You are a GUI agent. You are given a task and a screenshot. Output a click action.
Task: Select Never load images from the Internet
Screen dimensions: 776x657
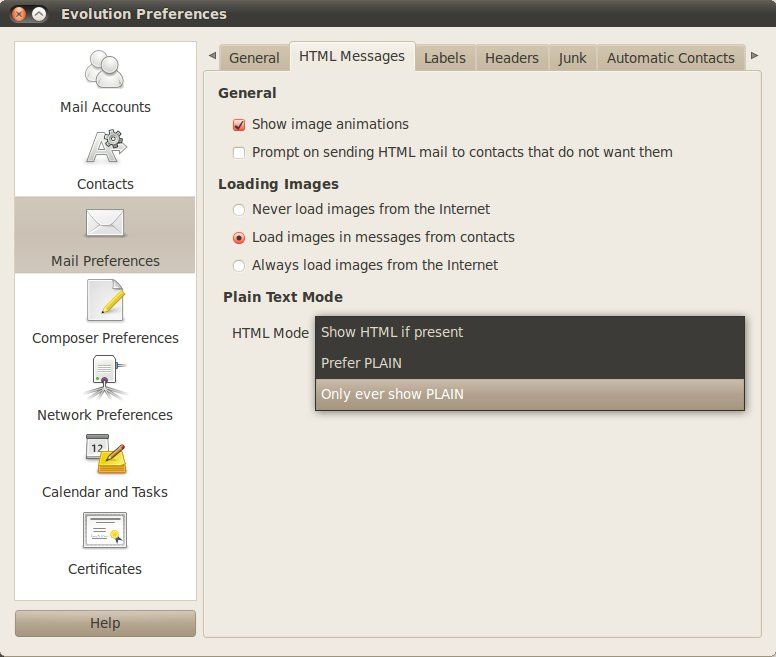pos(239,210)
